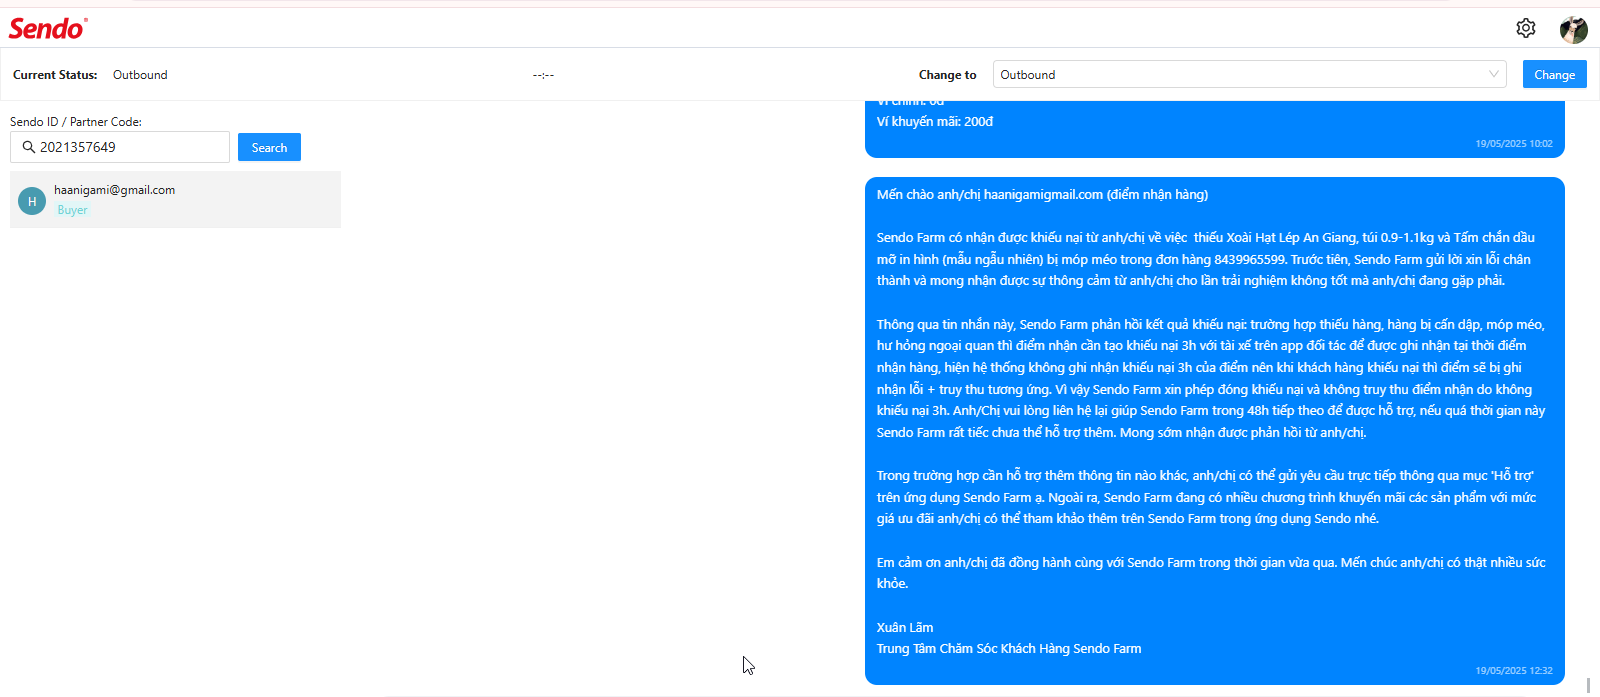The width and height of the screenshot is (1600, 697).
Task: Click the 'Trung Tâm Chăm Sóc Khách Hàng' line
Action: click(1009, 649)
